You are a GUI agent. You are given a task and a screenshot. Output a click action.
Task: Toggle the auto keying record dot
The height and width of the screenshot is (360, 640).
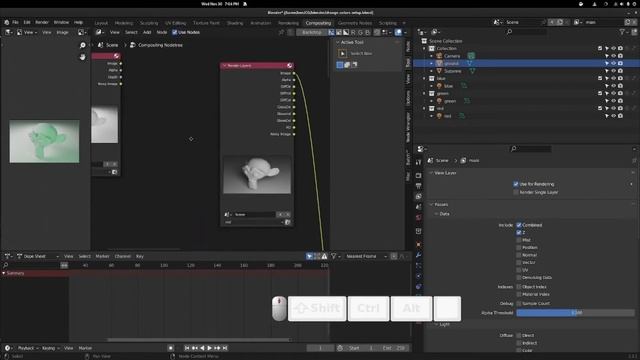coord(171,348)
